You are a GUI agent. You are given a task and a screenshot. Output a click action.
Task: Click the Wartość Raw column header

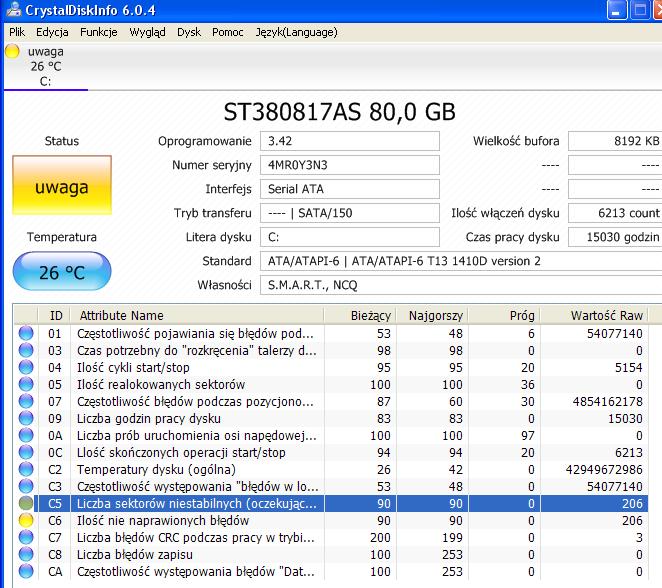click(x=594, y=315)
